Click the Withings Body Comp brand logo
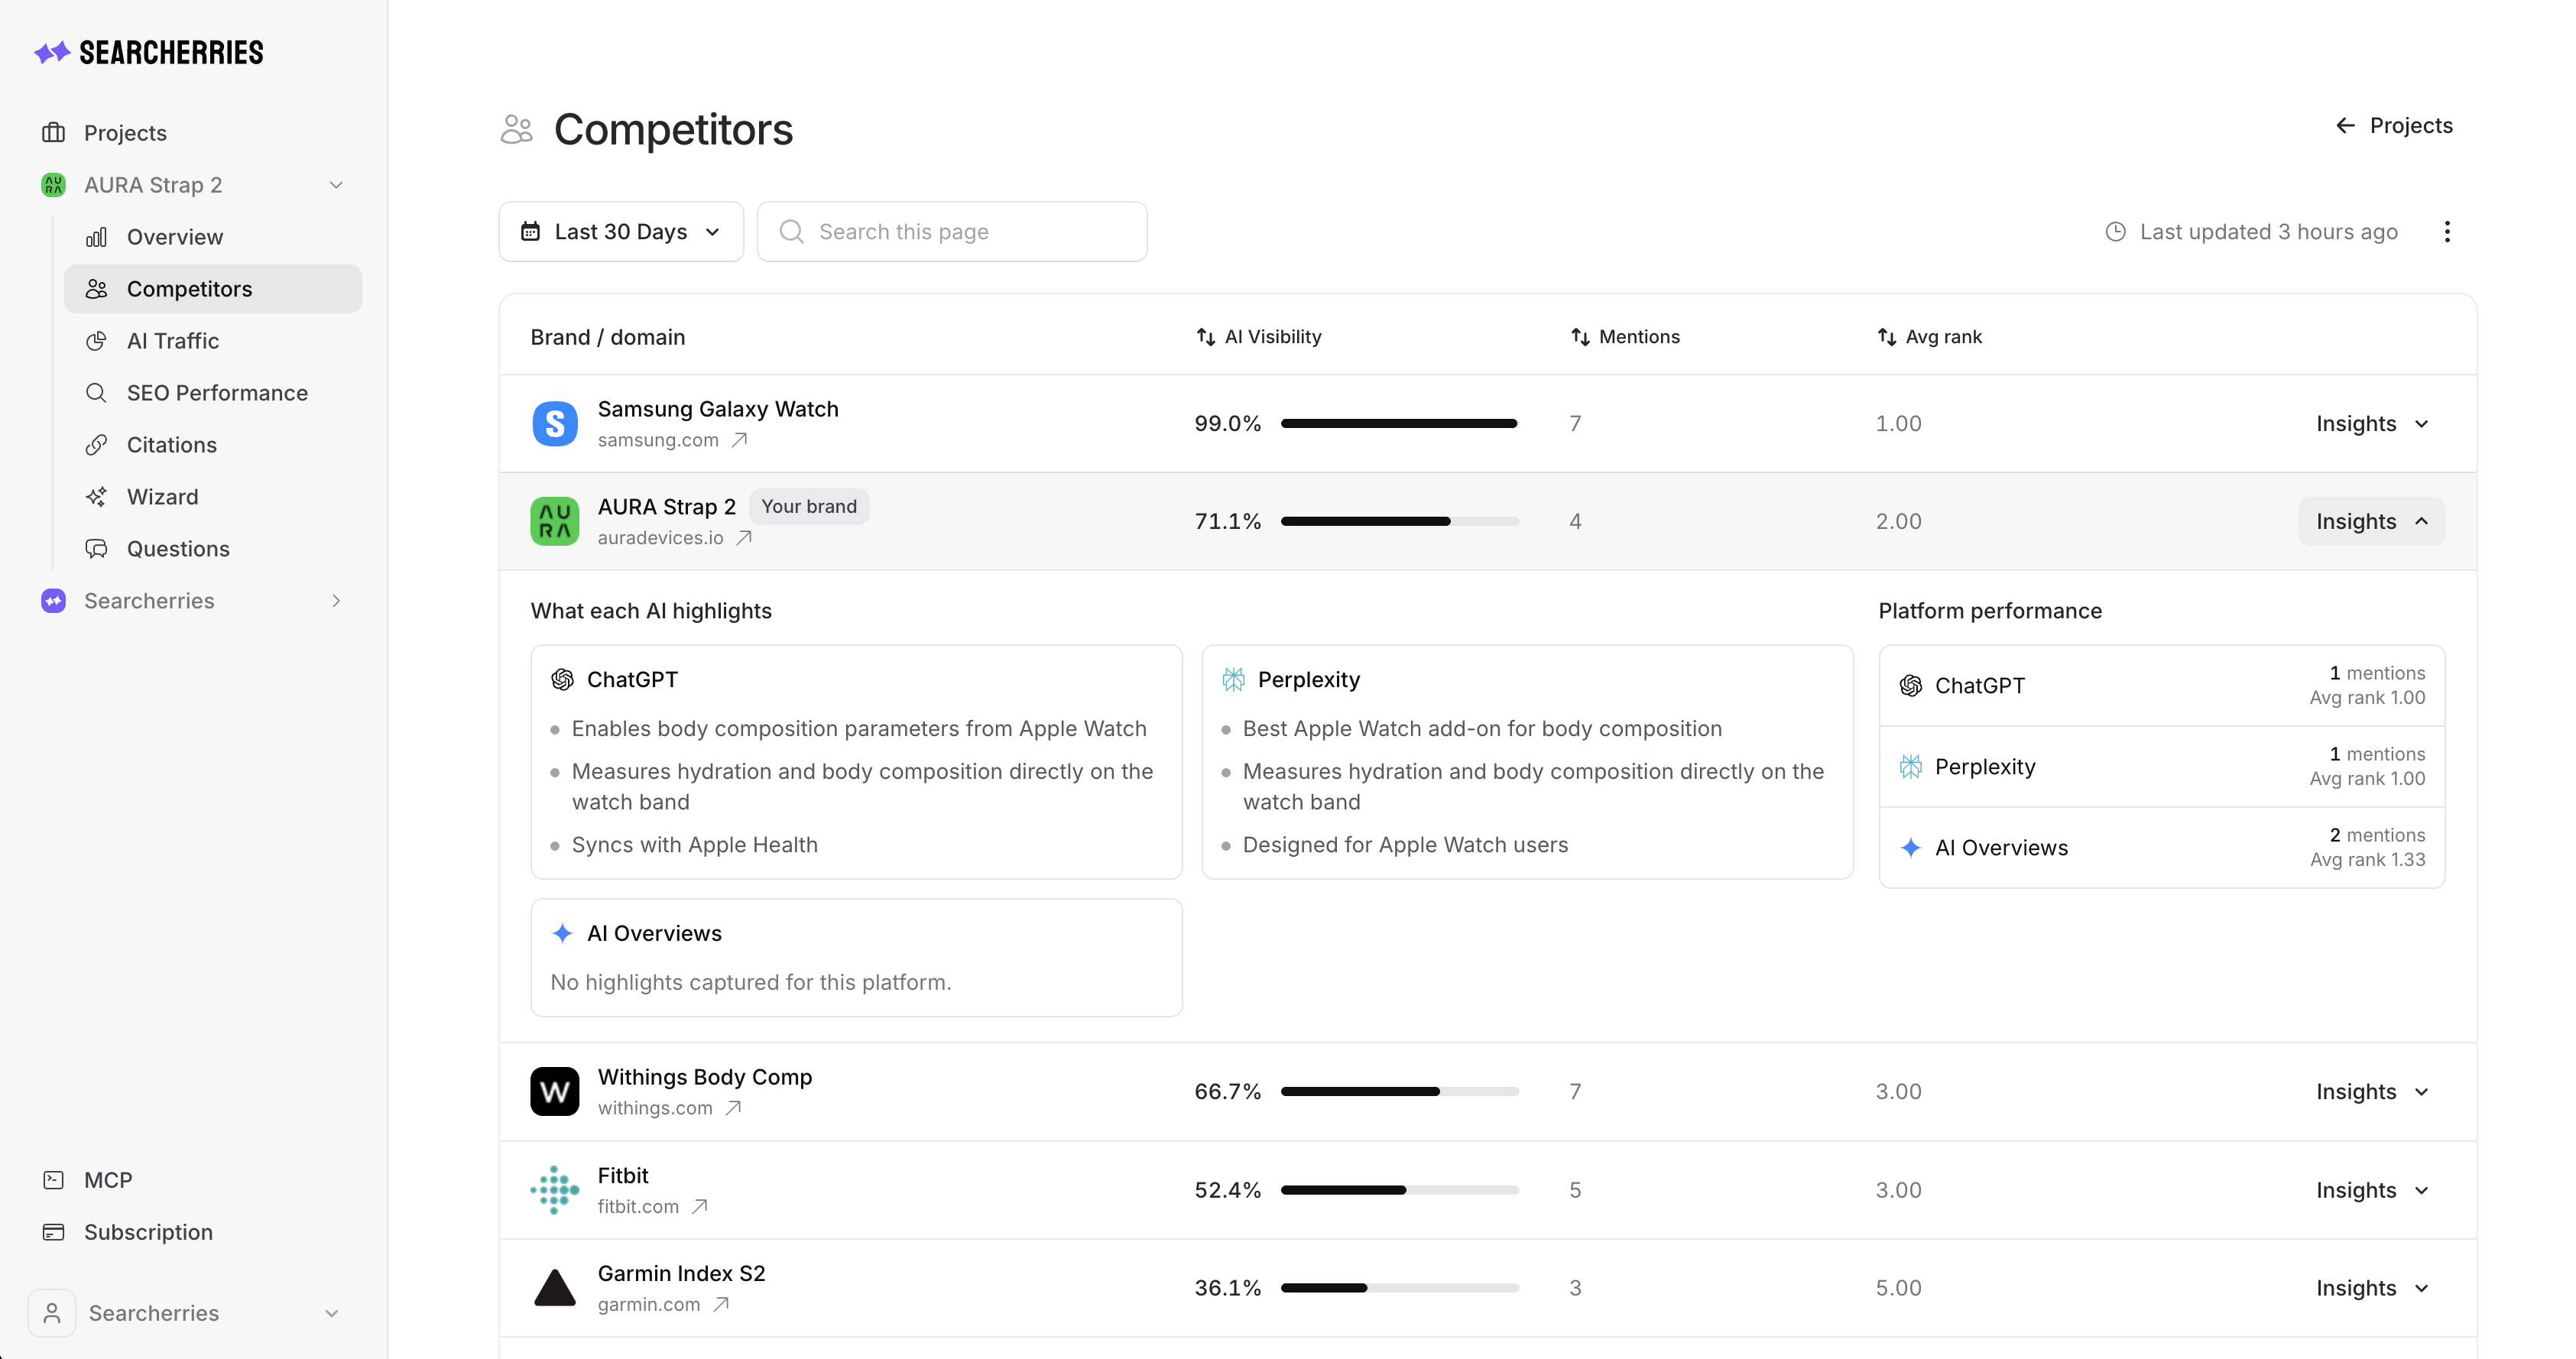The width and height of the screenshot is (2576, 1359). [x=555, y=1092]
